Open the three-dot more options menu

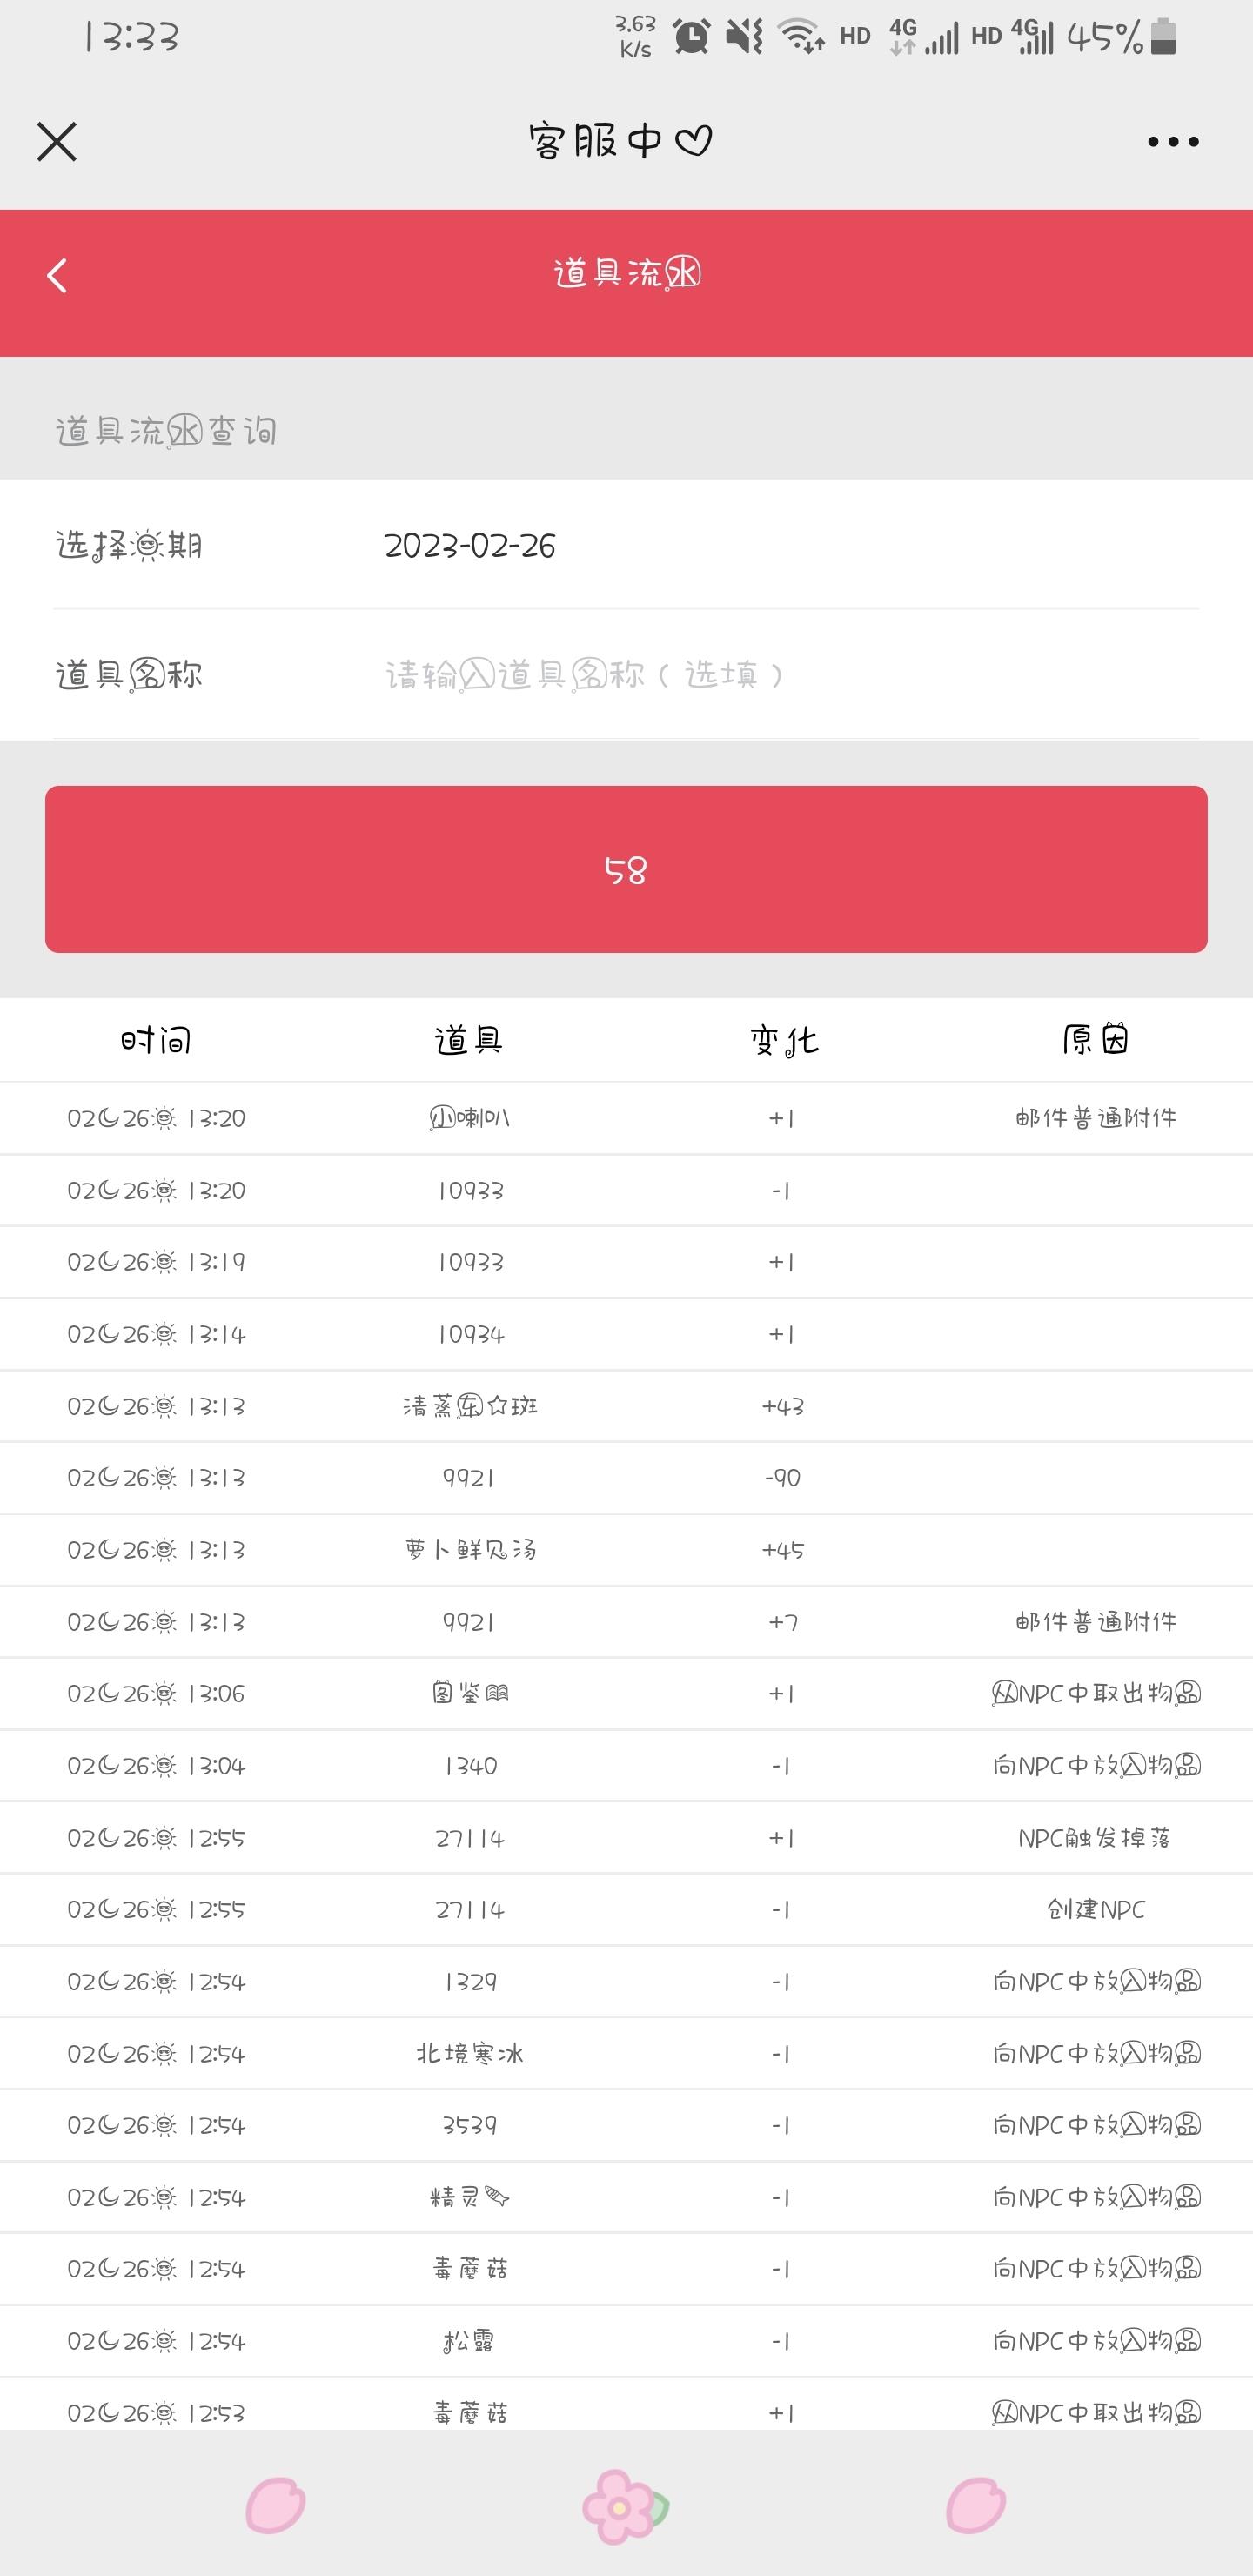tap(1173, 141)
